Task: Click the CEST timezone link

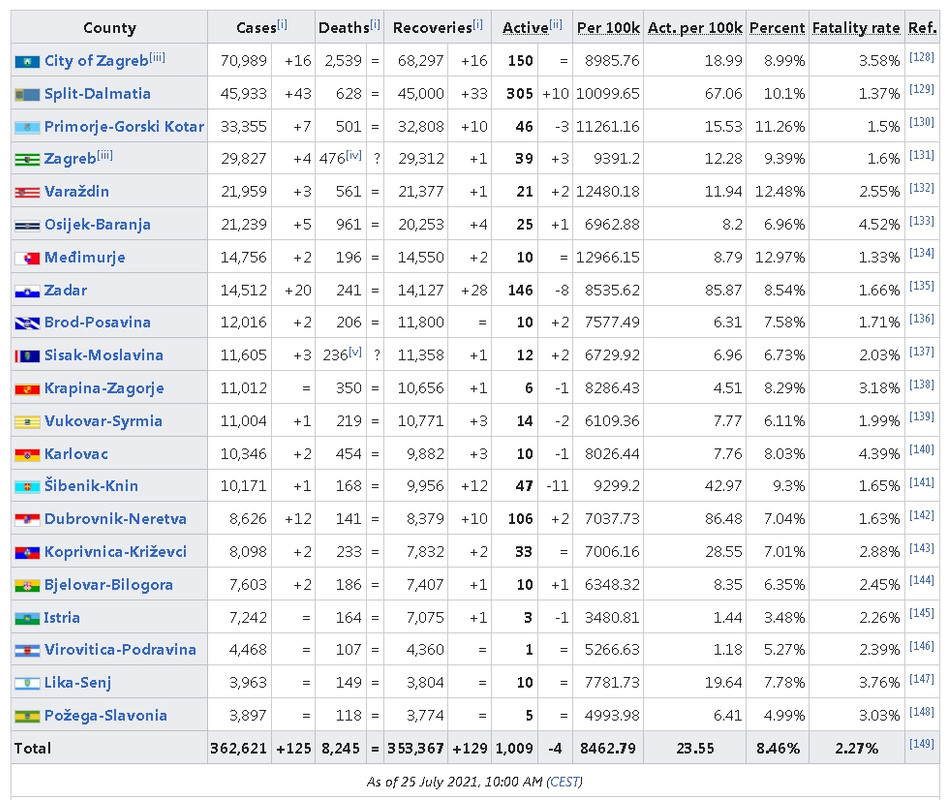Action: pyautogui.click(x=564, y=782)
